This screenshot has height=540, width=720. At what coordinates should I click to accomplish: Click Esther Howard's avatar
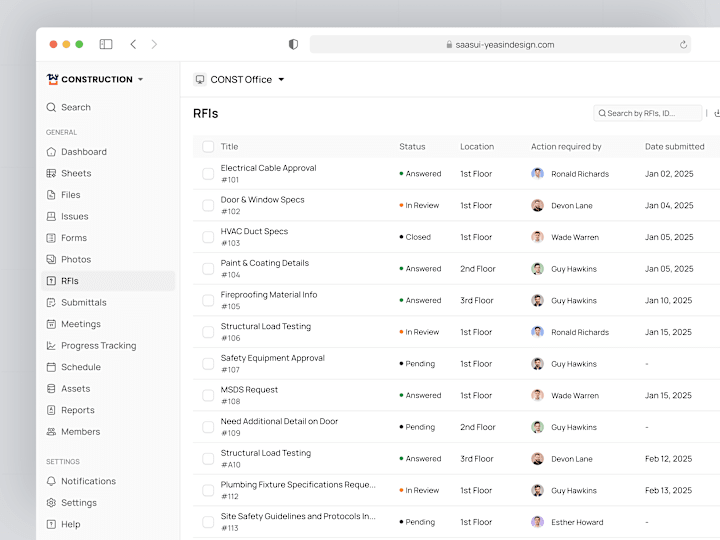click(x=537, y=522)
